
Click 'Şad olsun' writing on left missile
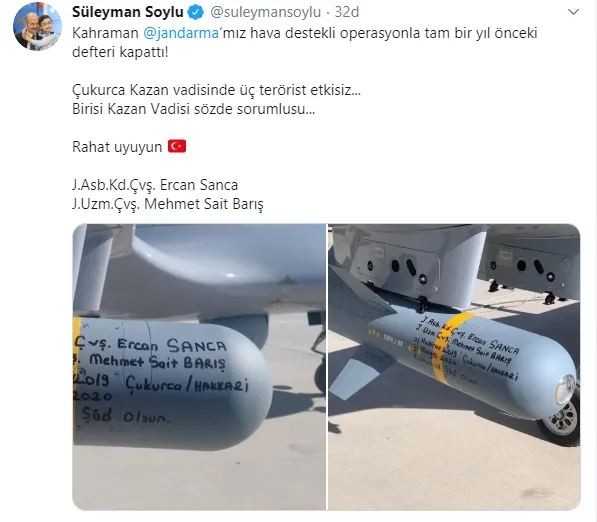pyautogui.click(x=125, y=415)
